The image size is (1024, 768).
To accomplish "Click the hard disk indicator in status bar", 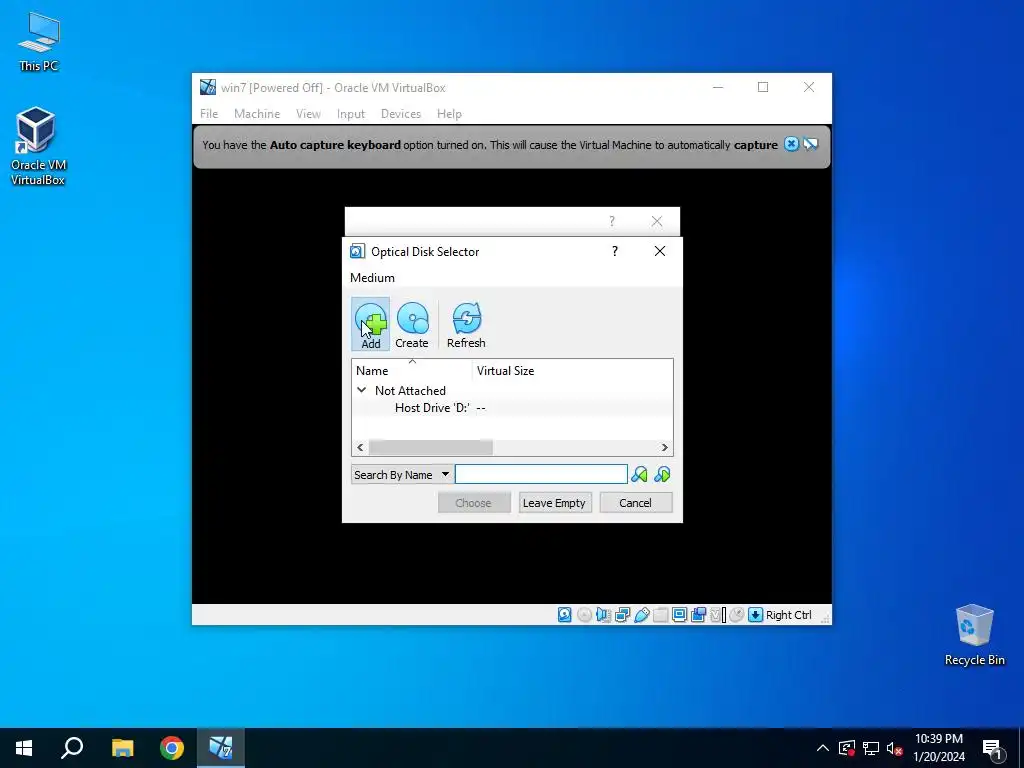I will (565, 615).
